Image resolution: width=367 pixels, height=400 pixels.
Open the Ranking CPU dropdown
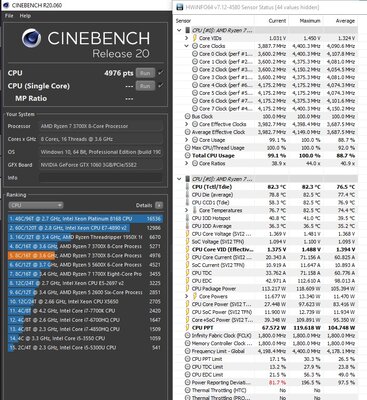click(36, 205)
